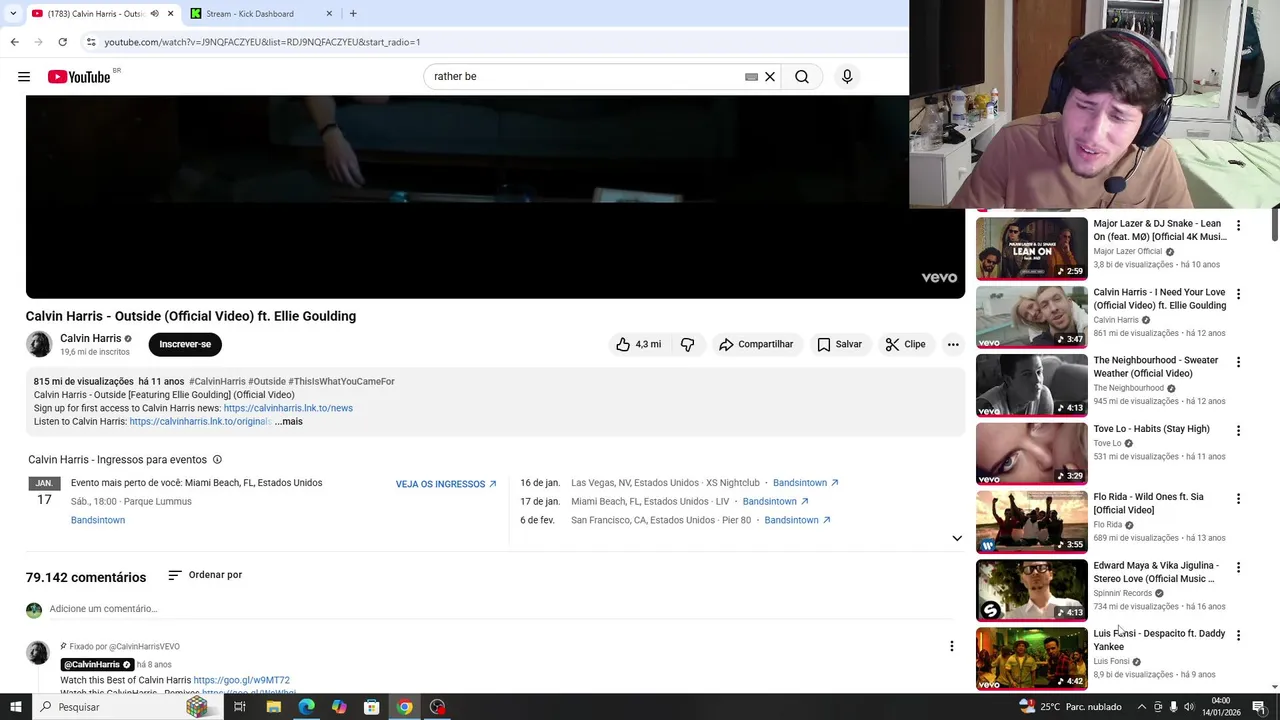Screen dimensions: 1280x720
Task: Open the on-screen keyboard icon in search
Action: click(751, 77)
